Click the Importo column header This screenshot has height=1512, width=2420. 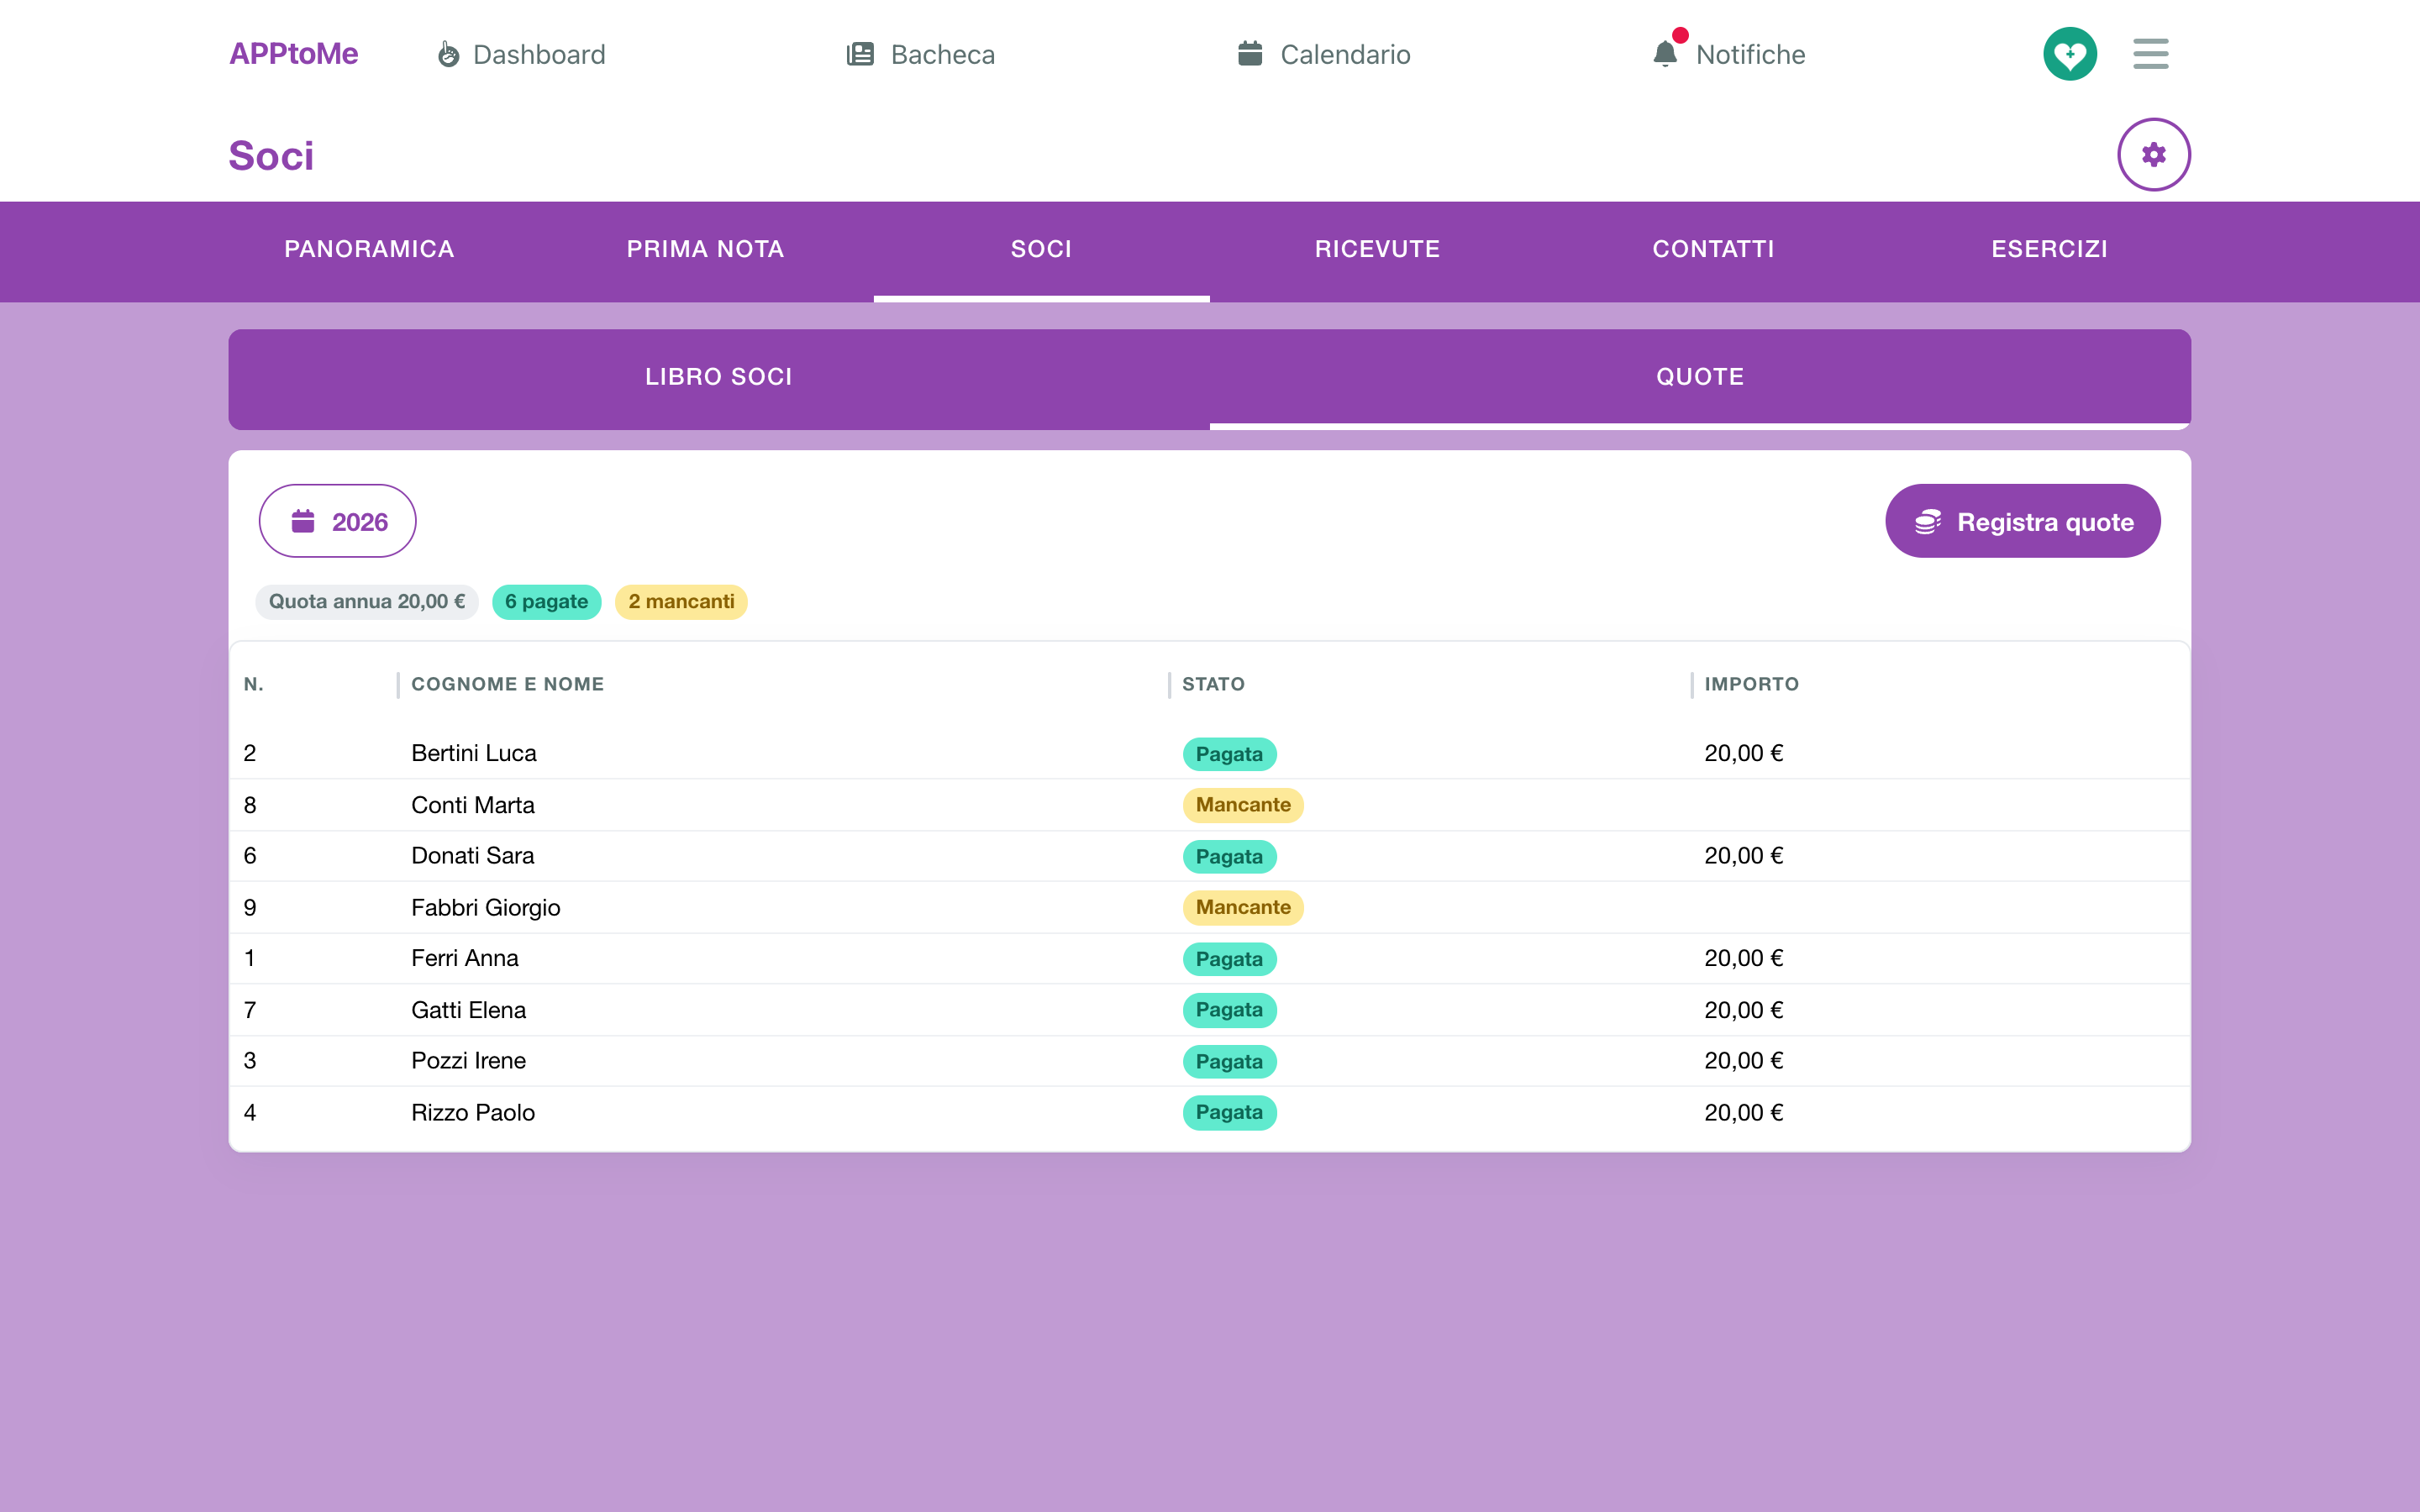tap(1752, 685)
